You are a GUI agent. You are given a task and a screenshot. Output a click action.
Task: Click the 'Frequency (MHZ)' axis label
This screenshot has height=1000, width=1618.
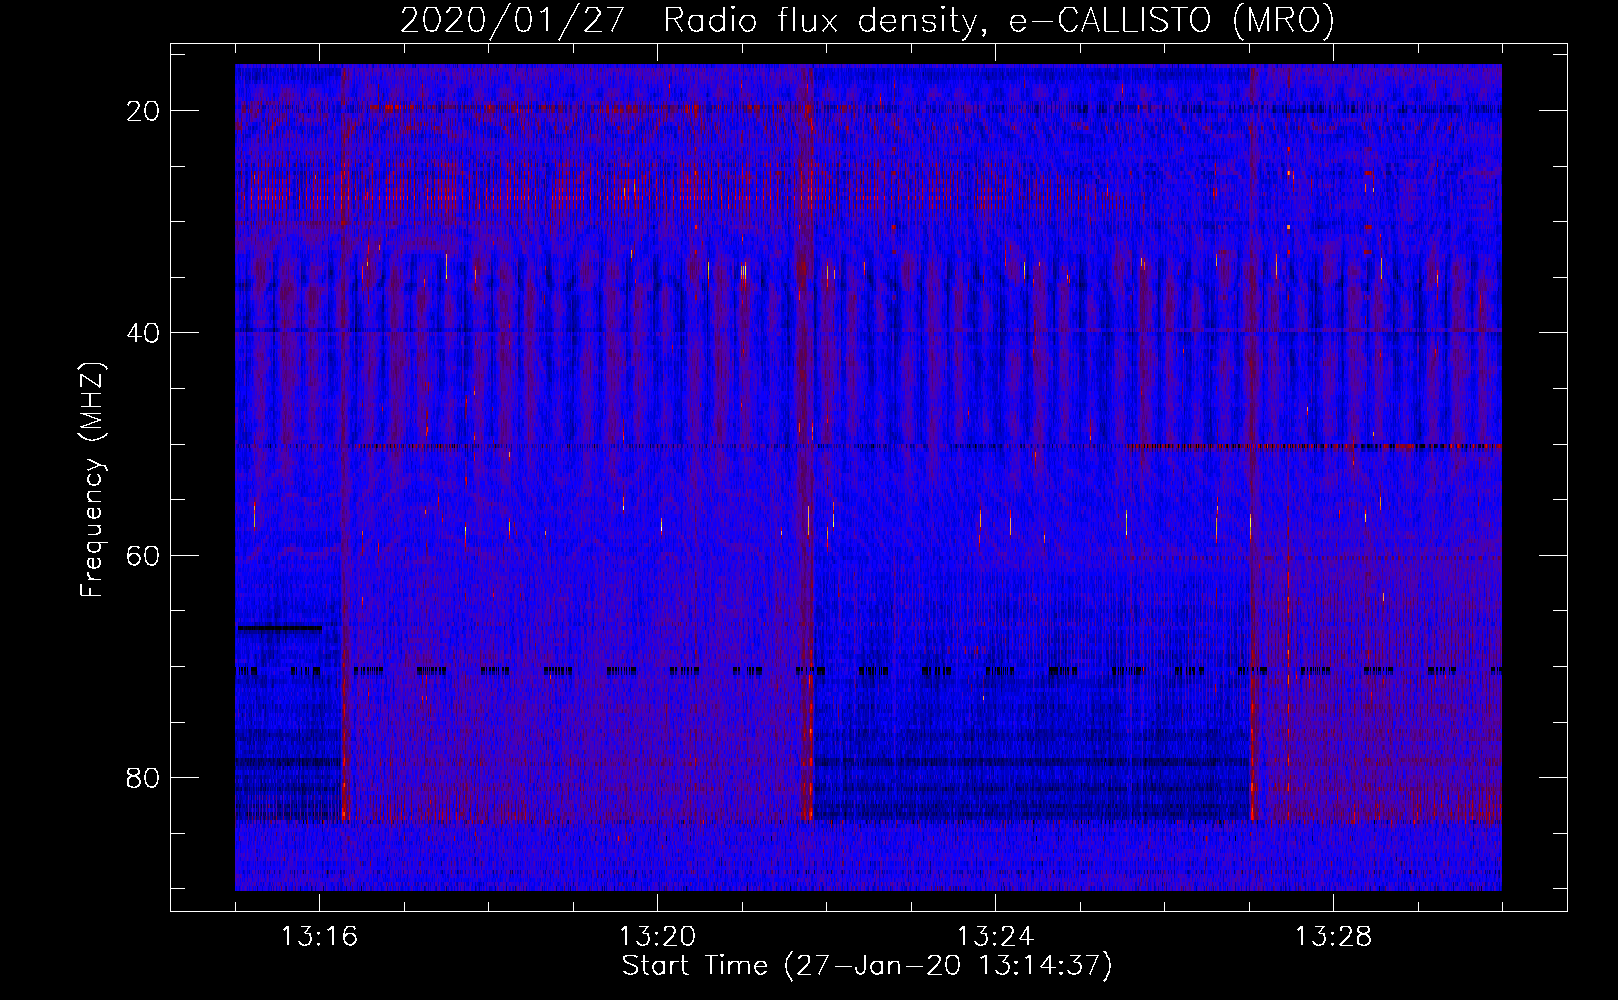coord(92,480)
